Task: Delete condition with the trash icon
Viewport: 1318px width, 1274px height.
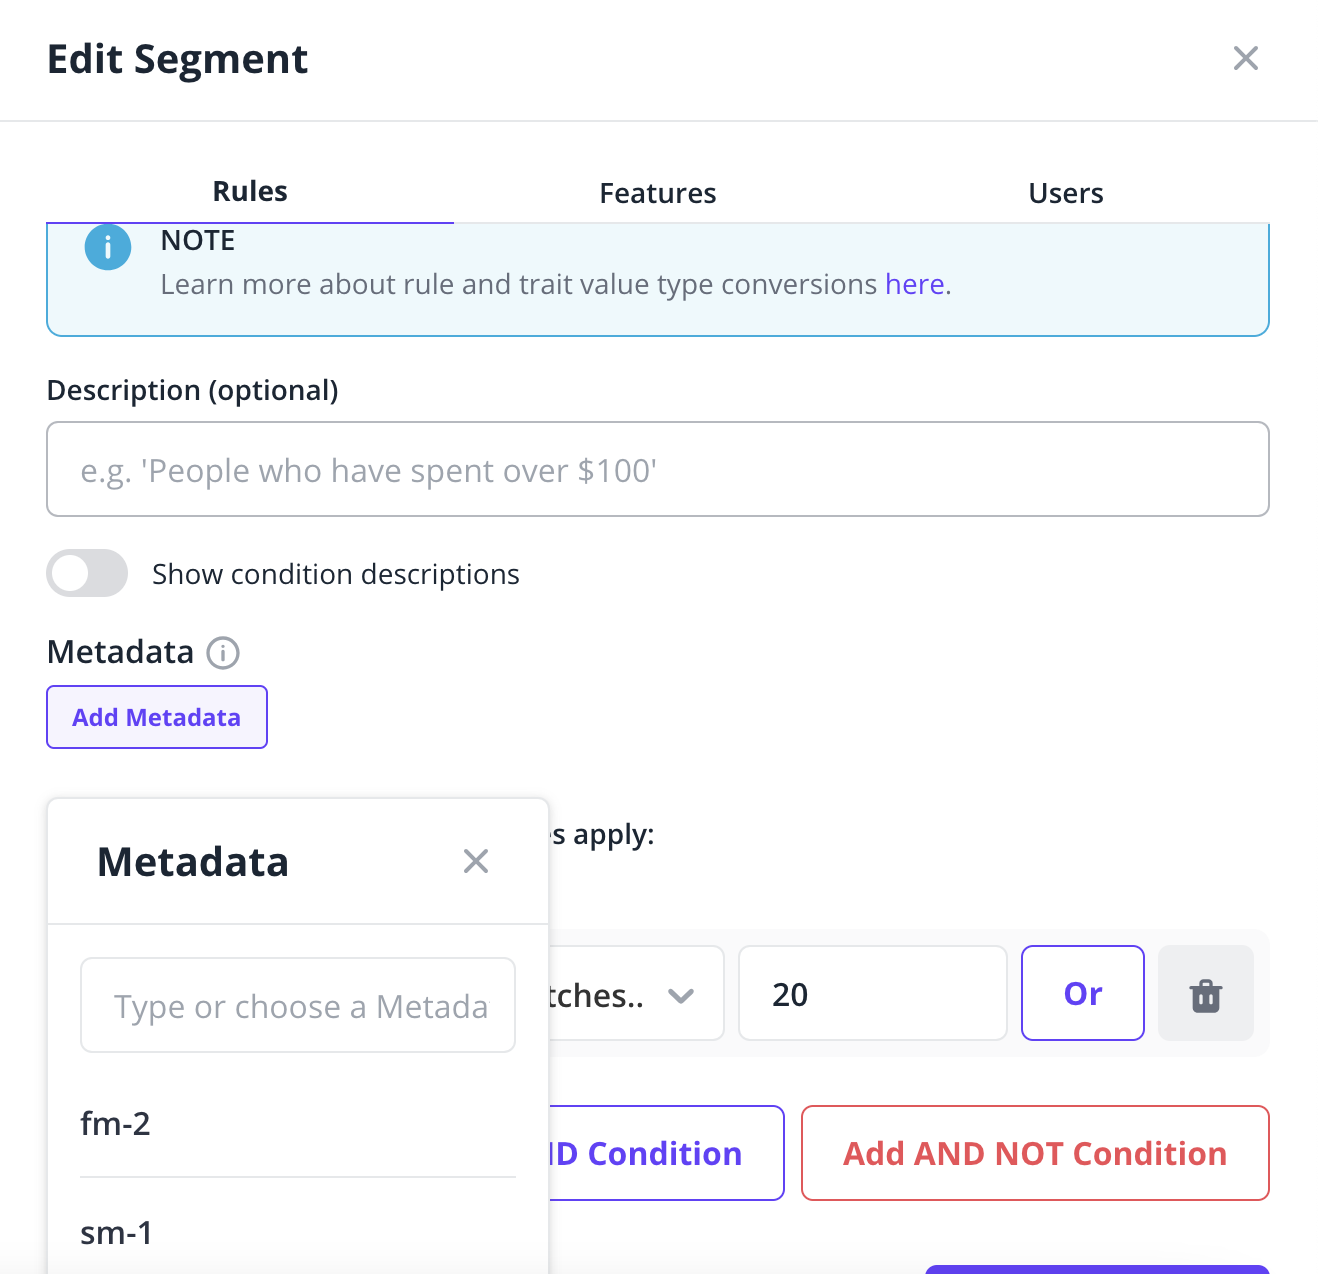Action: click(x=1206, y=994)
